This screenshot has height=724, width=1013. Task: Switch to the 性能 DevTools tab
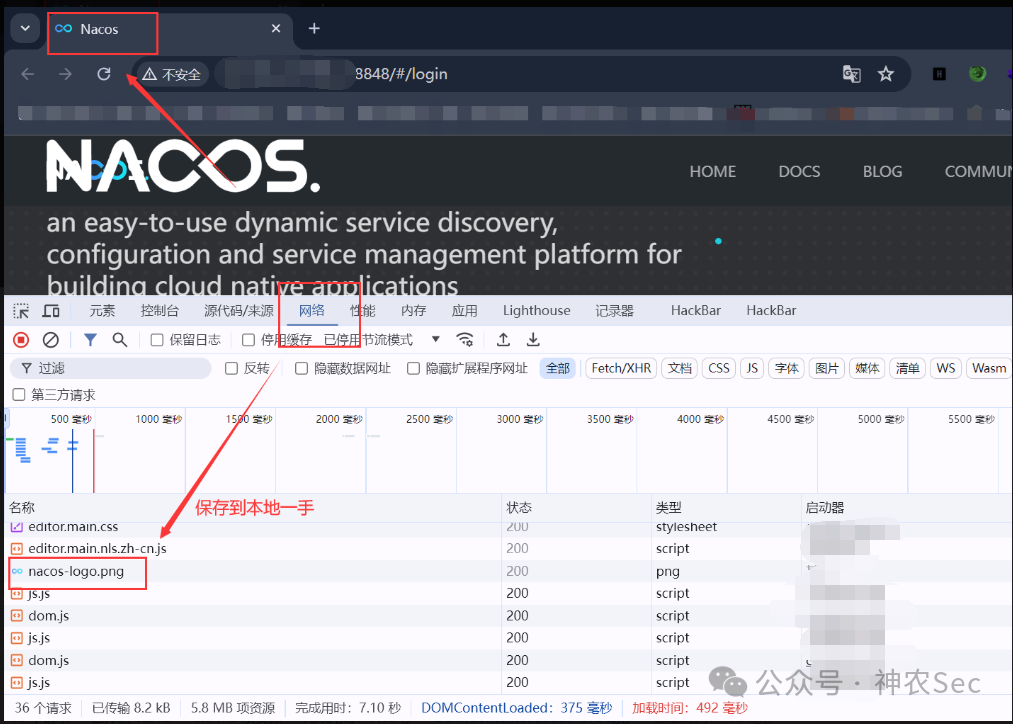pos(362,311)
